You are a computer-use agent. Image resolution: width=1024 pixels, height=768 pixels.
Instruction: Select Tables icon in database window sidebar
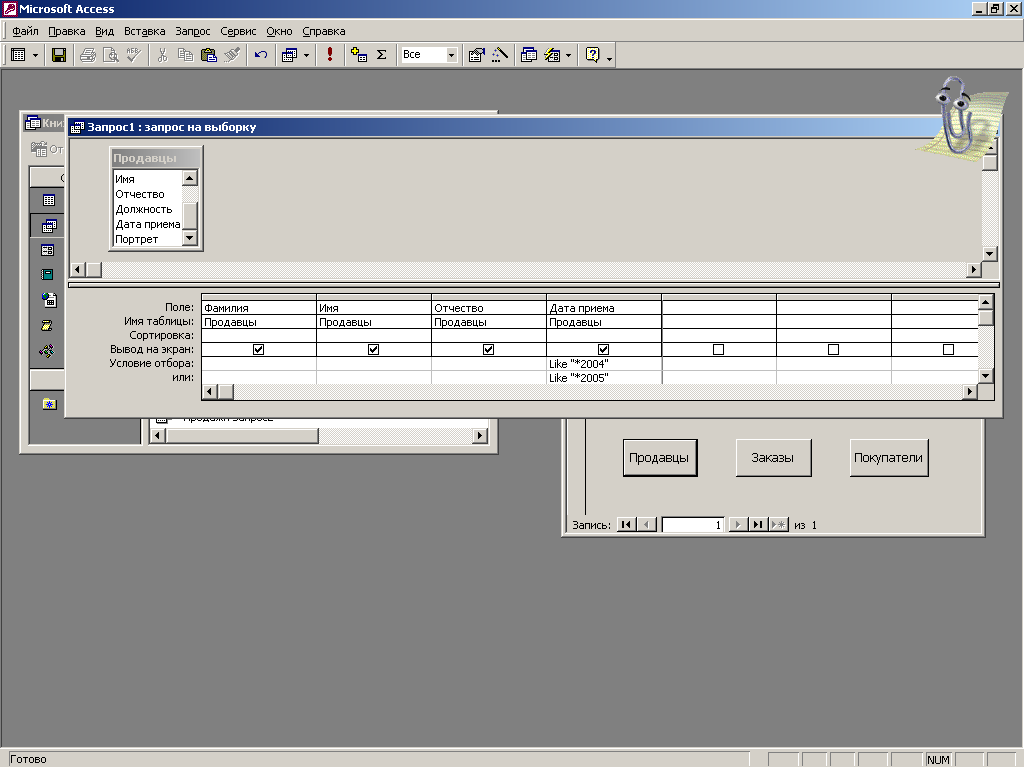(x=48, y=200)
